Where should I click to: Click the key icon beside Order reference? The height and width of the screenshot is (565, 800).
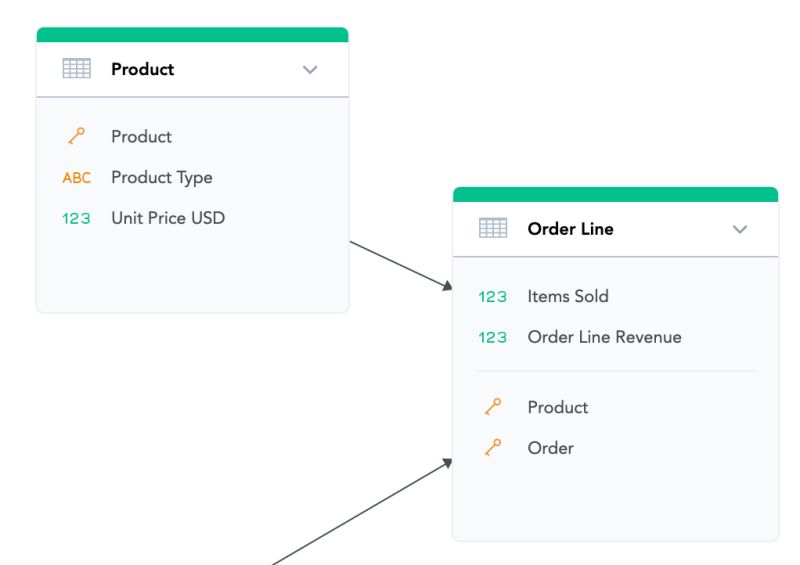(x=492, y=448)
